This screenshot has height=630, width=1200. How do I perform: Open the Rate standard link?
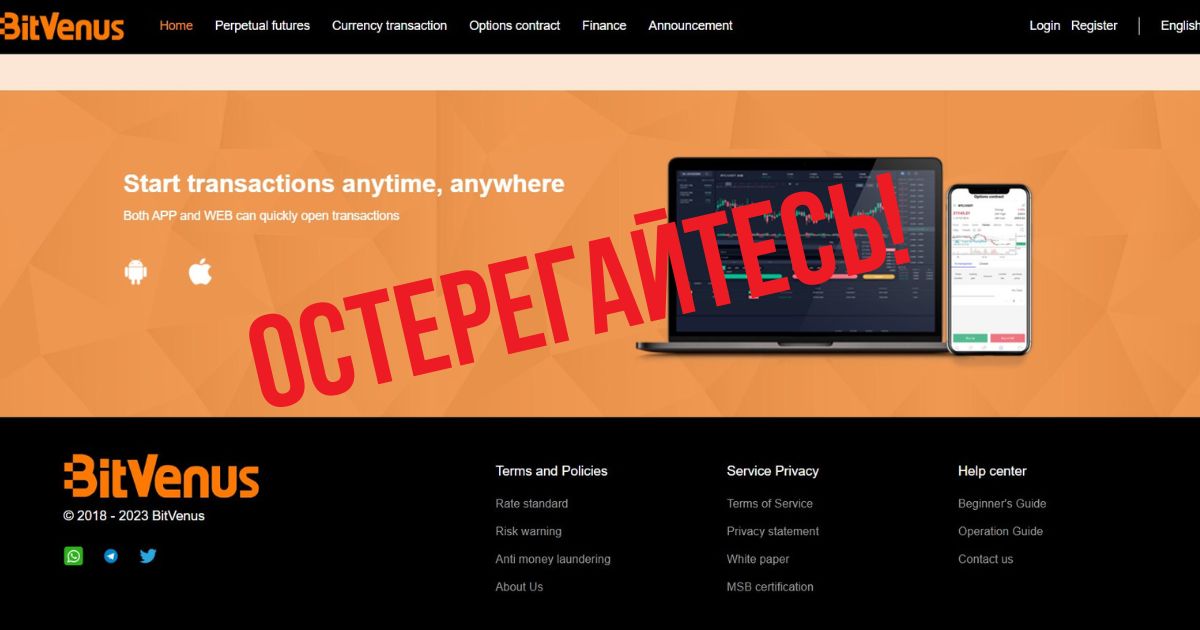(x=531, y=504)
